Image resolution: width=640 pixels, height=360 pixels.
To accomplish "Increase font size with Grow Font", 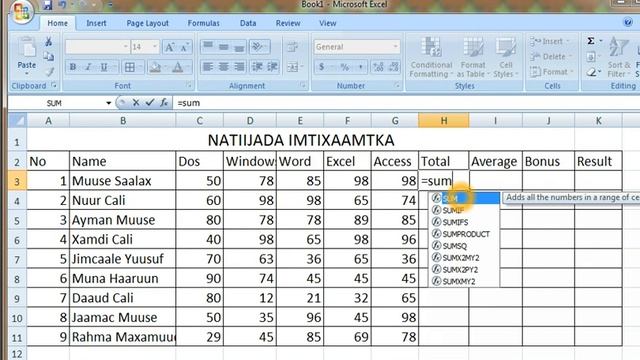I will pos(169,47).
